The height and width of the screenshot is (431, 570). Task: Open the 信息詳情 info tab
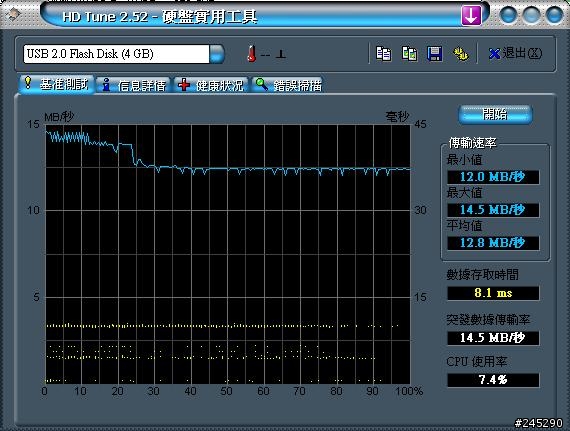[133, 85]
